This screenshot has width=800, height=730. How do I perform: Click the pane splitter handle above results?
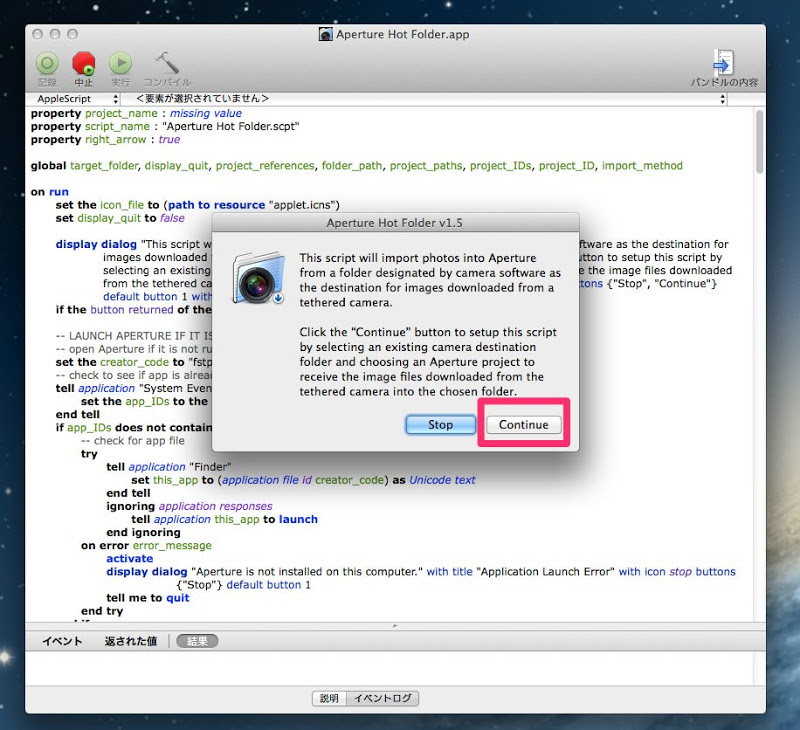(395, 626)
